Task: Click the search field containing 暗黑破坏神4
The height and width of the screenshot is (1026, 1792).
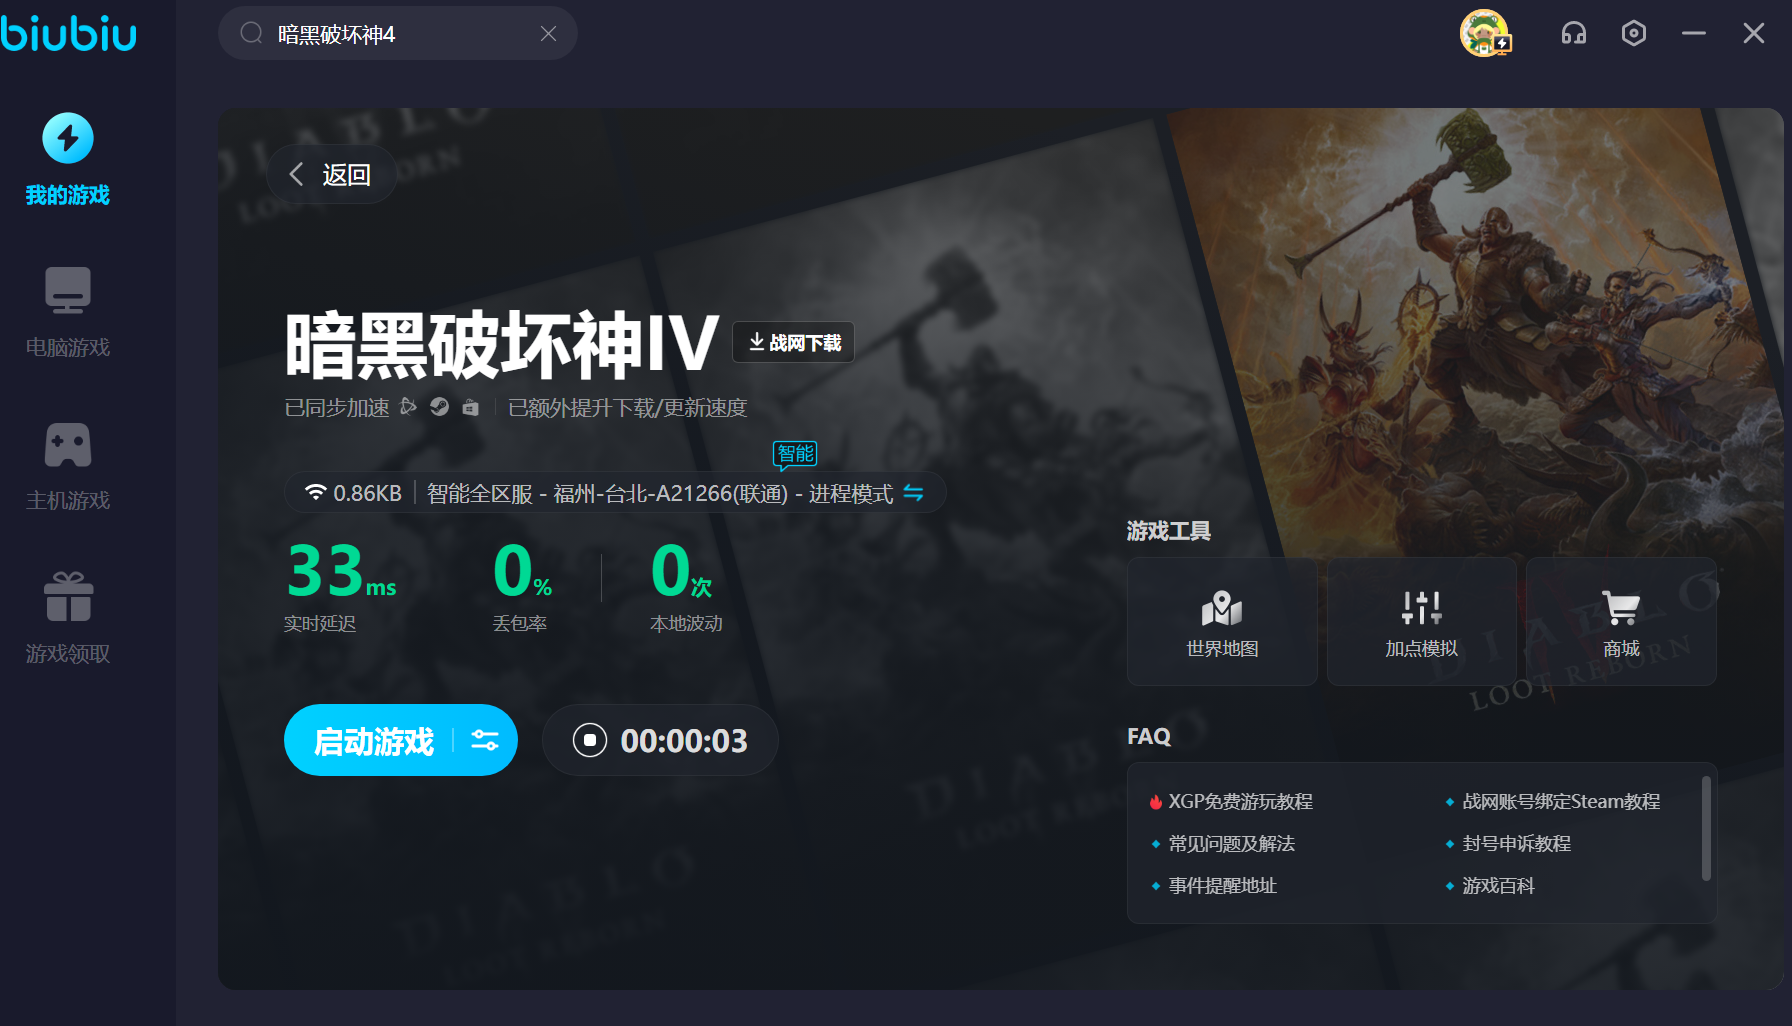Action: [x=398, y=34]
